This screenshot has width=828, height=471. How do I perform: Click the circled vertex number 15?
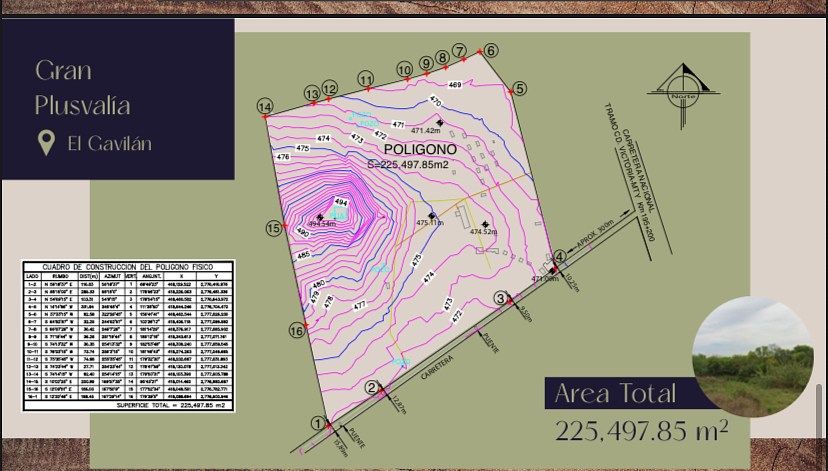[273, 229]
